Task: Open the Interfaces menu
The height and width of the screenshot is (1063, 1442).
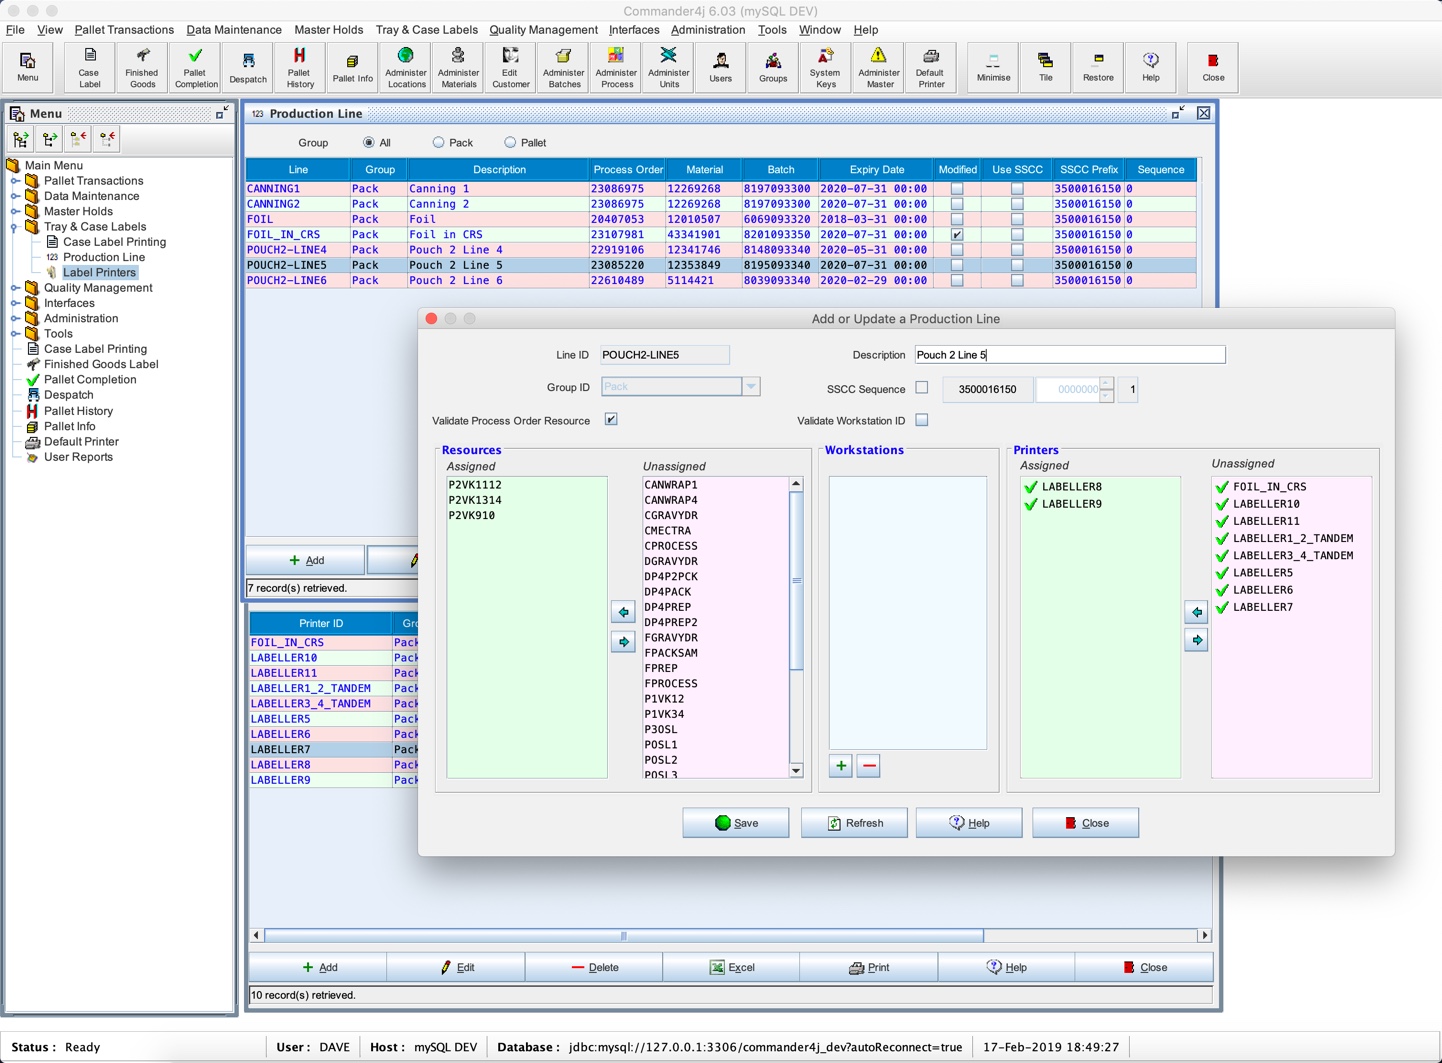Action: pyautogui.click(x=634, y=30)
